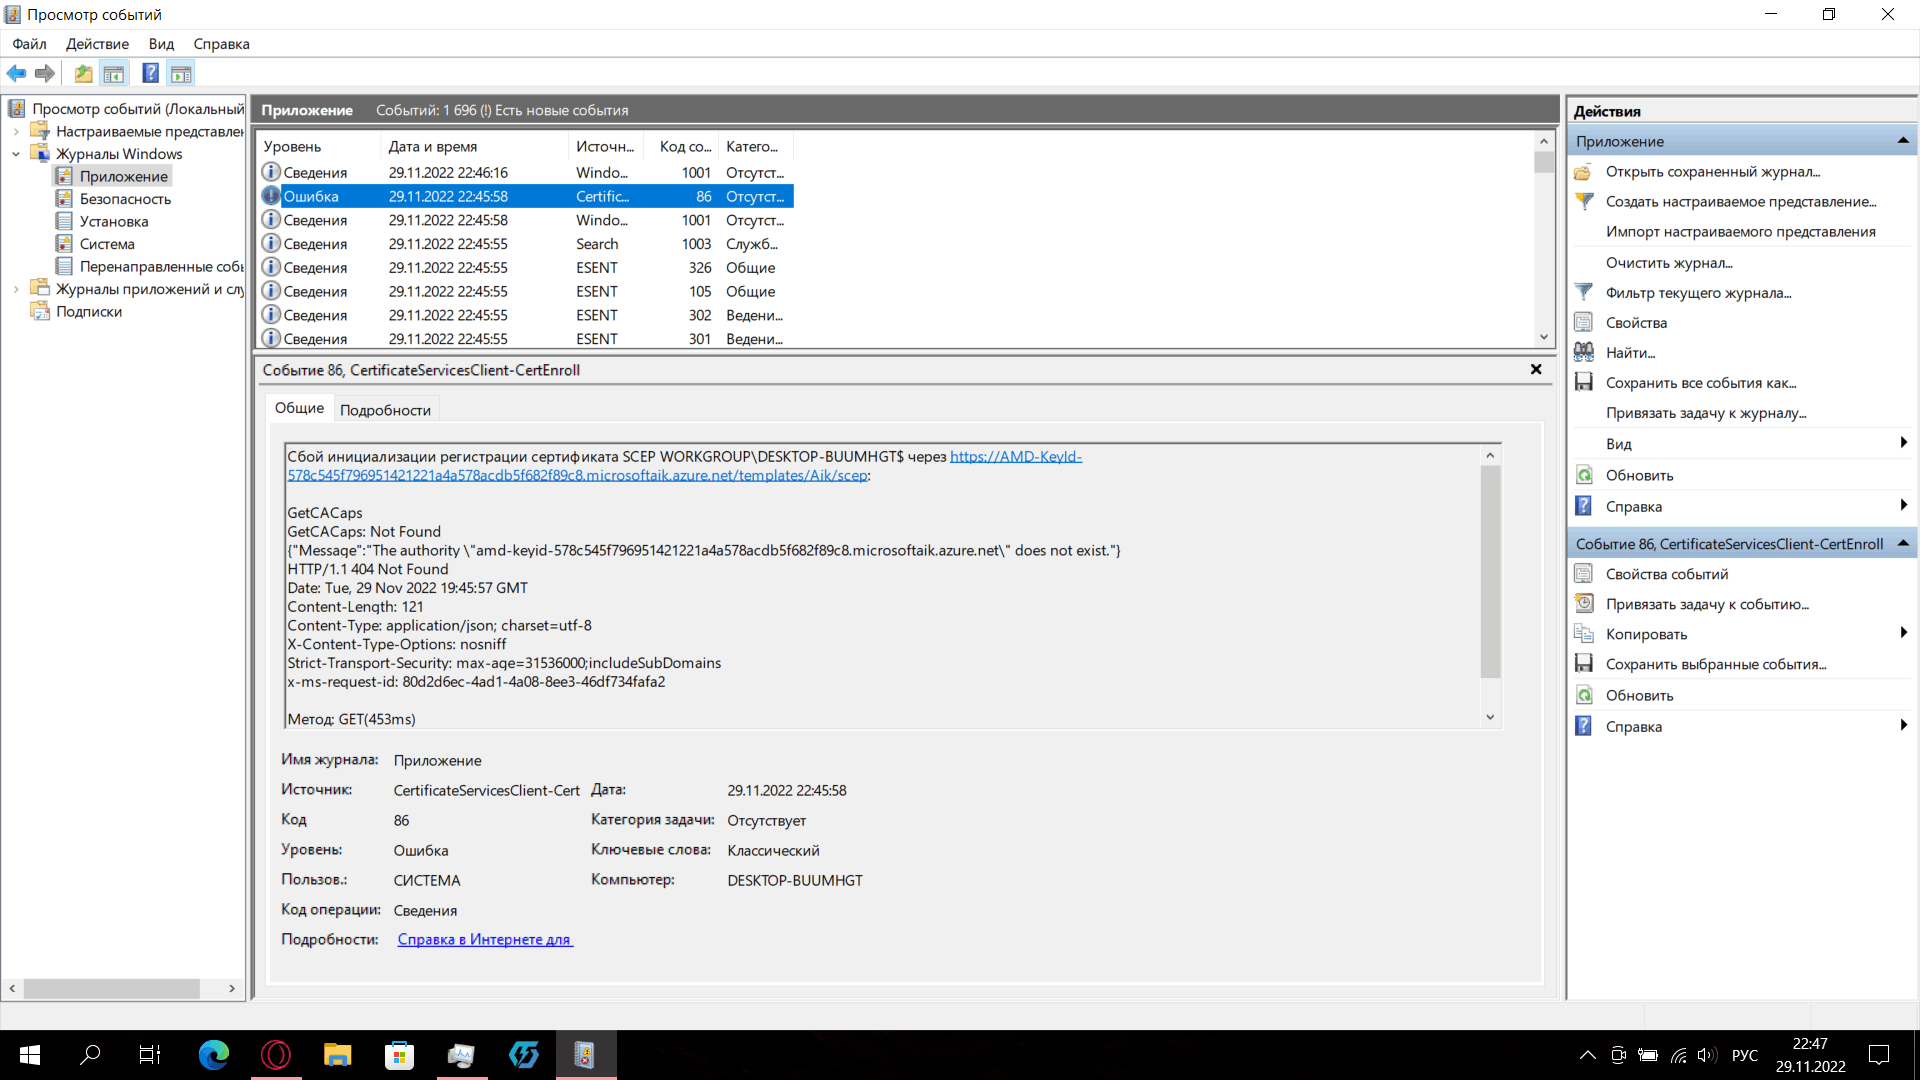Collapse the Приложение actions section
The image size is (1920, 1080).
pos(1903,141)
